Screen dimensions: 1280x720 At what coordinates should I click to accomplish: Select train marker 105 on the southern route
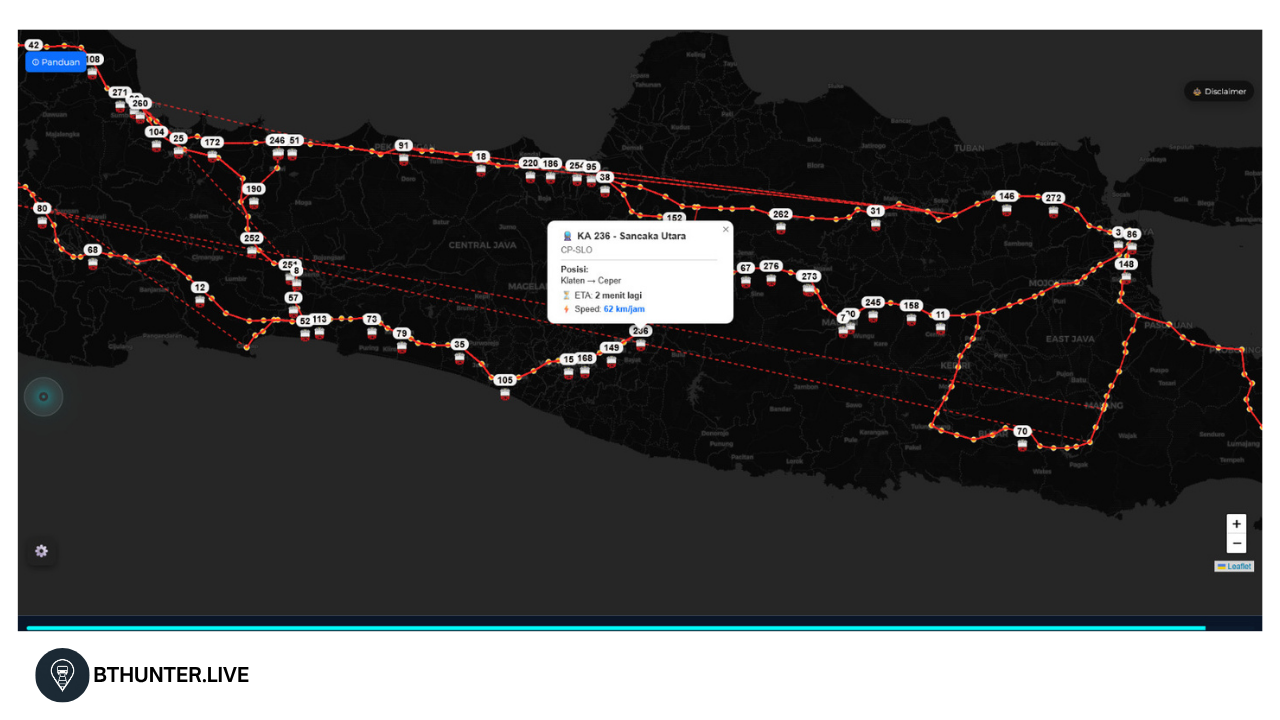[x=504, y=379]
